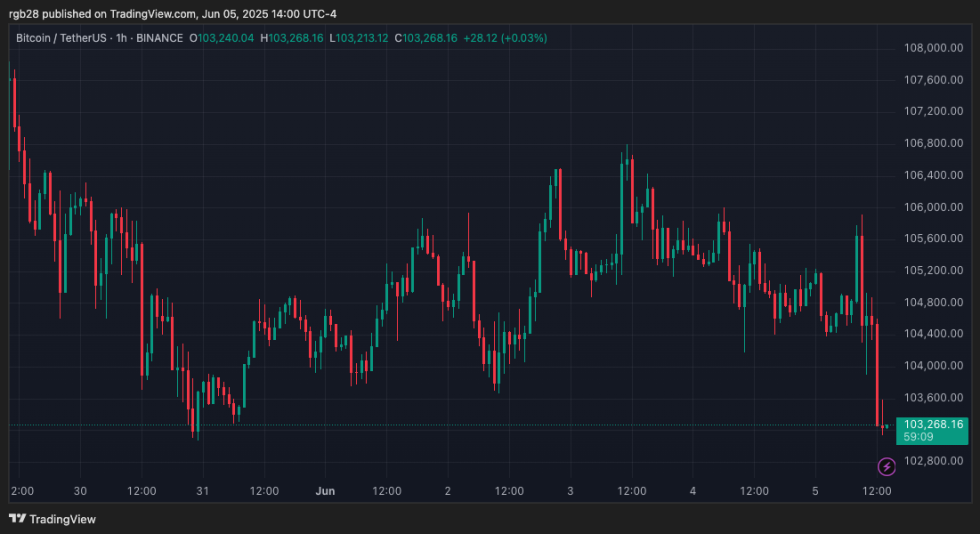Click the 107,200.00 price axis label

coord(933,111)
